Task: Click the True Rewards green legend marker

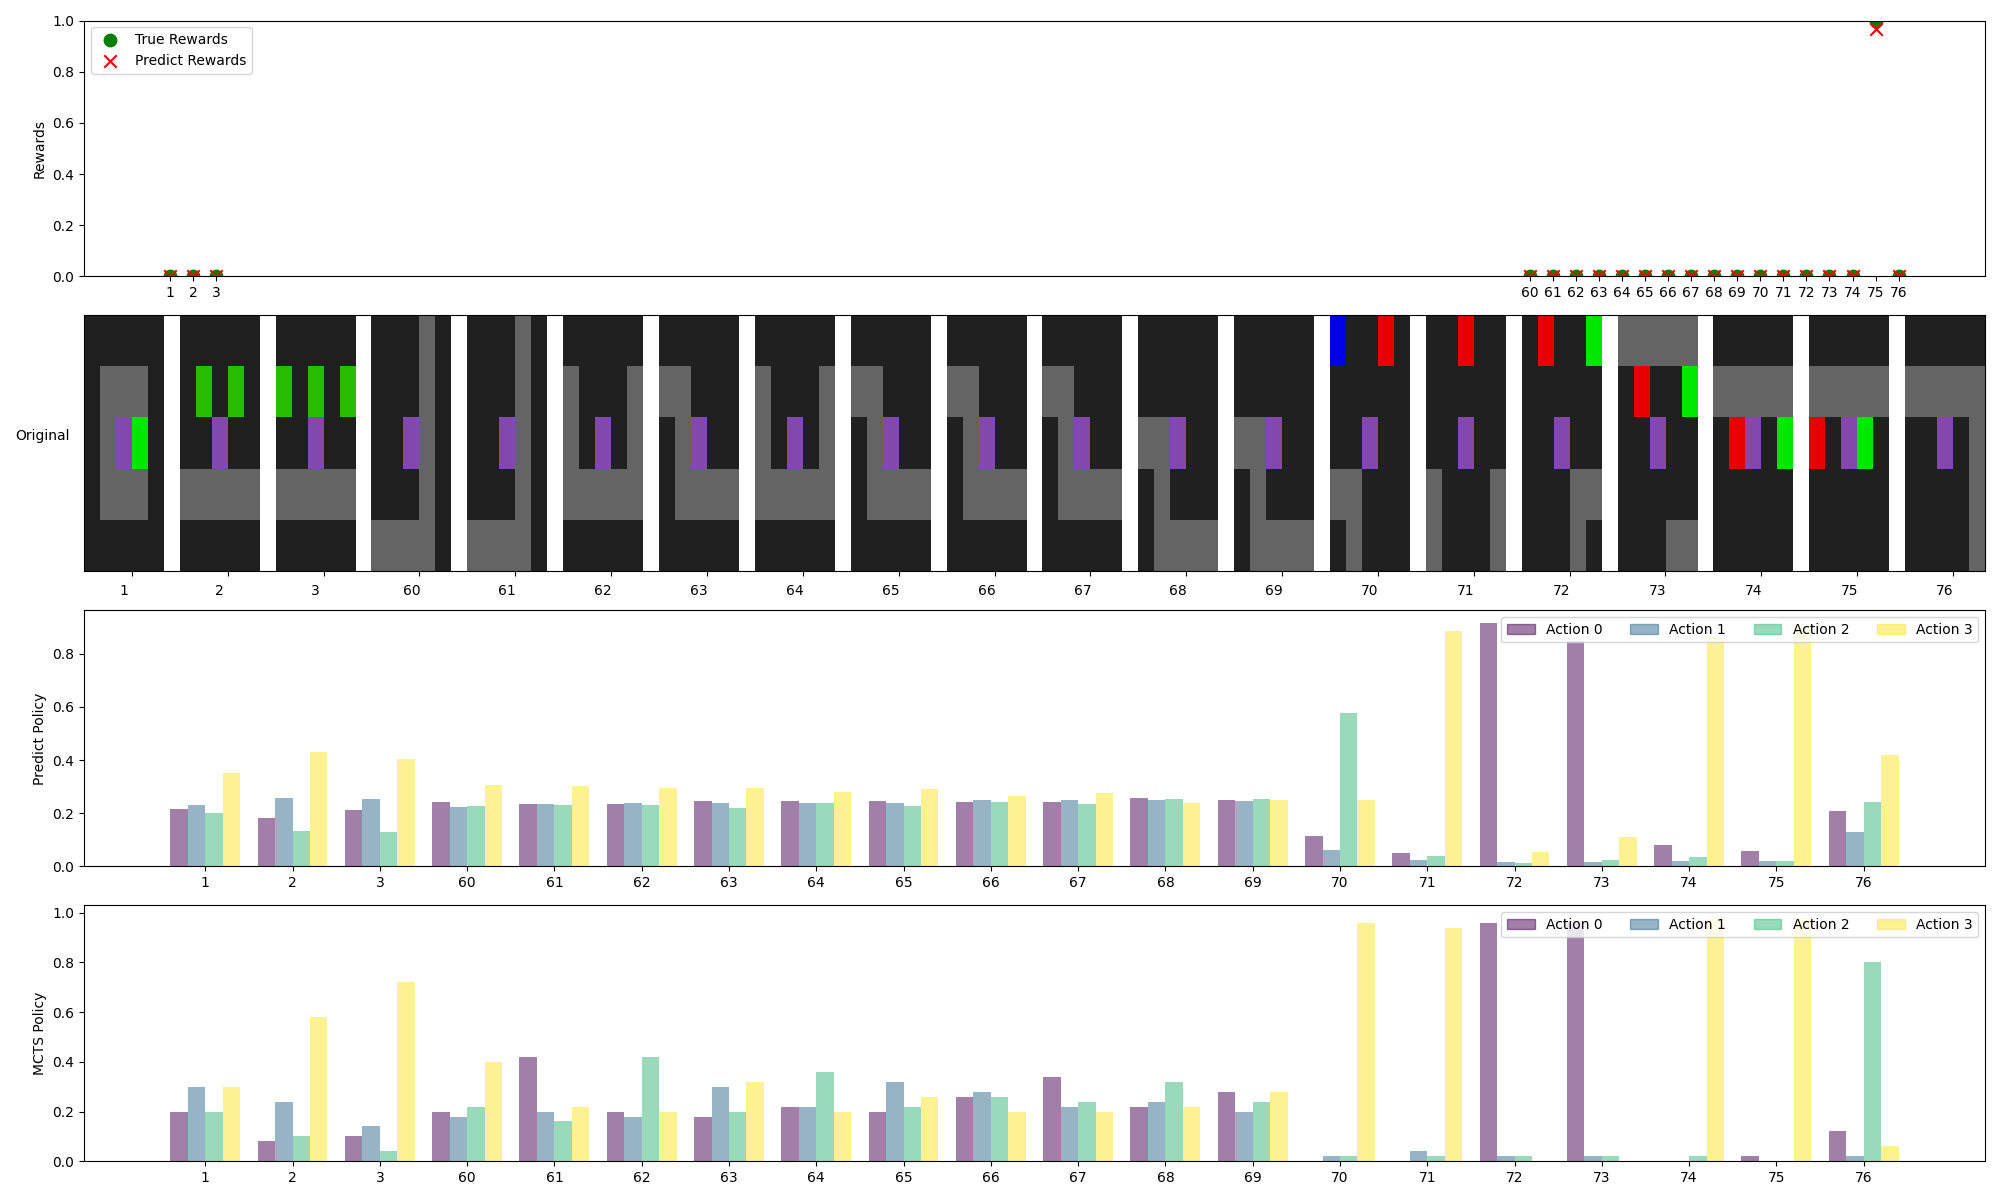Action: pos(110,40)
